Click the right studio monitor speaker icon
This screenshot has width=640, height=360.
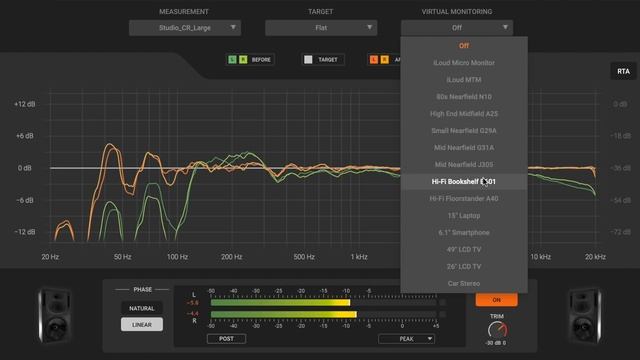(x=585, y=316)
